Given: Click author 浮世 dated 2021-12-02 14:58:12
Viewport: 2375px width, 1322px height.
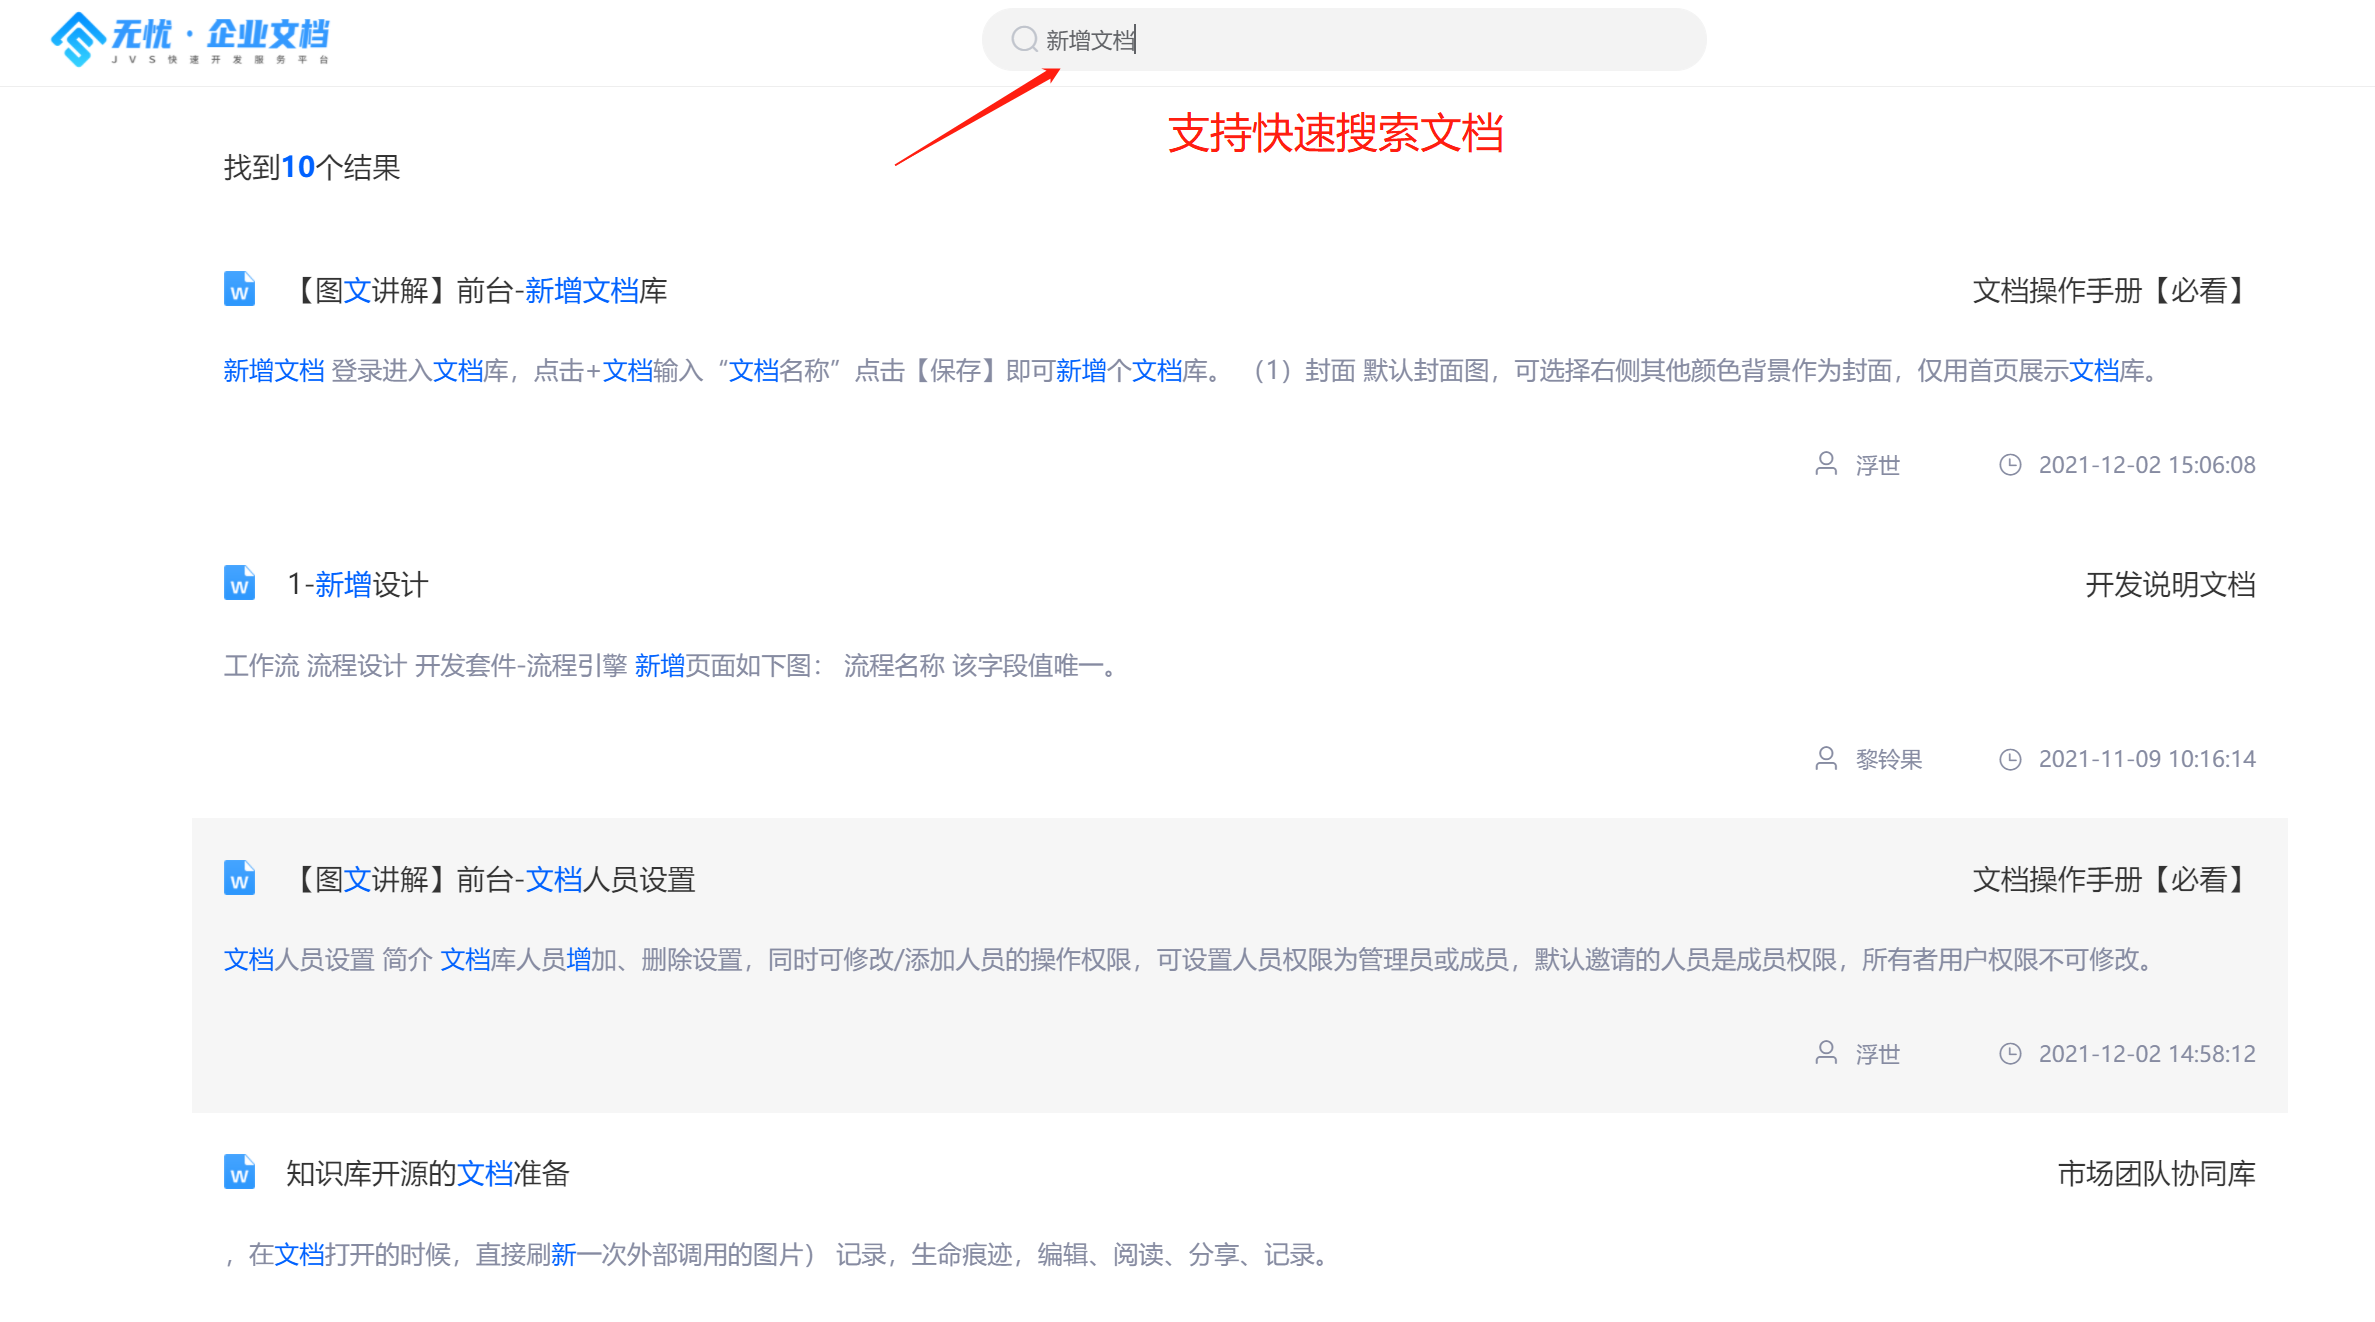Looking at the screenshot, I should [x=1877, y=1054].
